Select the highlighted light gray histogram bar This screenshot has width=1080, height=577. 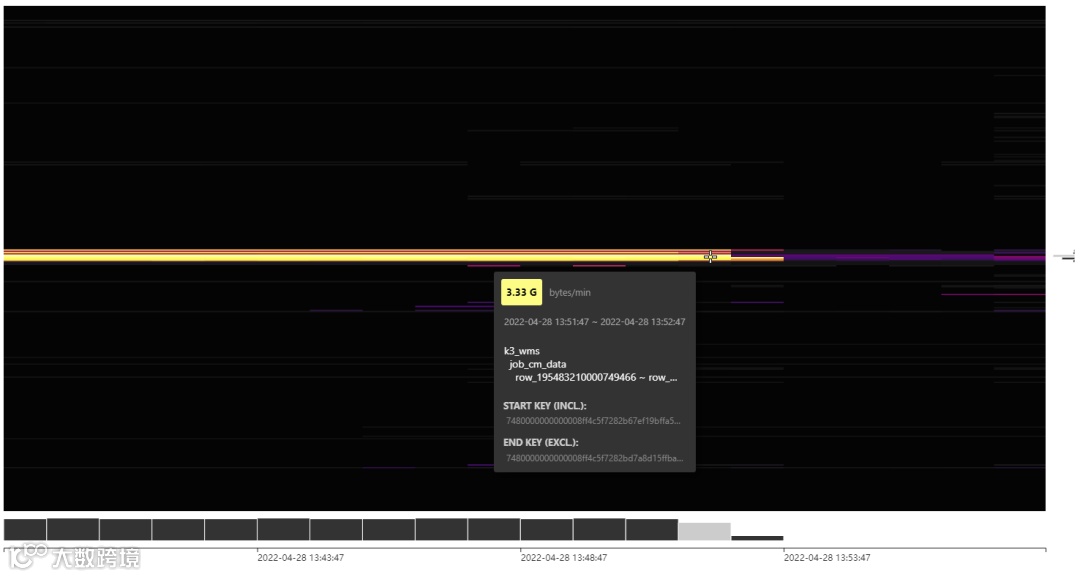(704, 531)
